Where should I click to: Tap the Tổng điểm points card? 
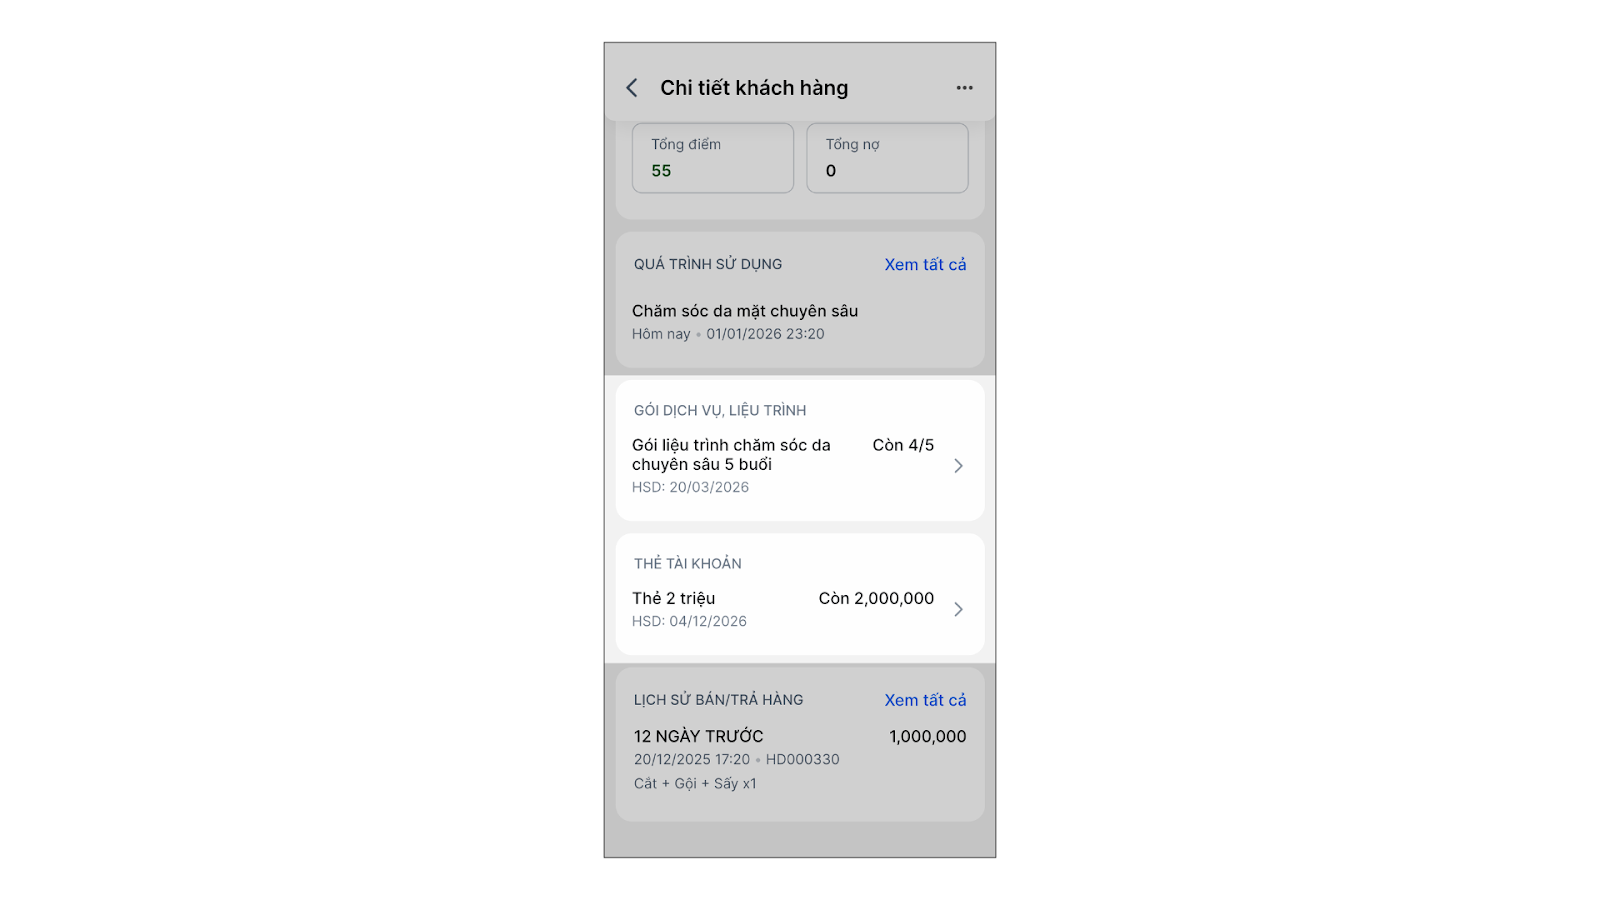tap(712, 158)
